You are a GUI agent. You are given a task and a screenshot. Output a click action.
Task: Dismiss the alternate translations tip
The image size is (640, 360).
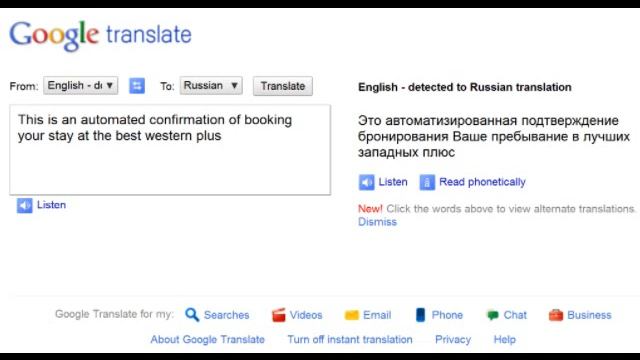click(x=377, y=222)
